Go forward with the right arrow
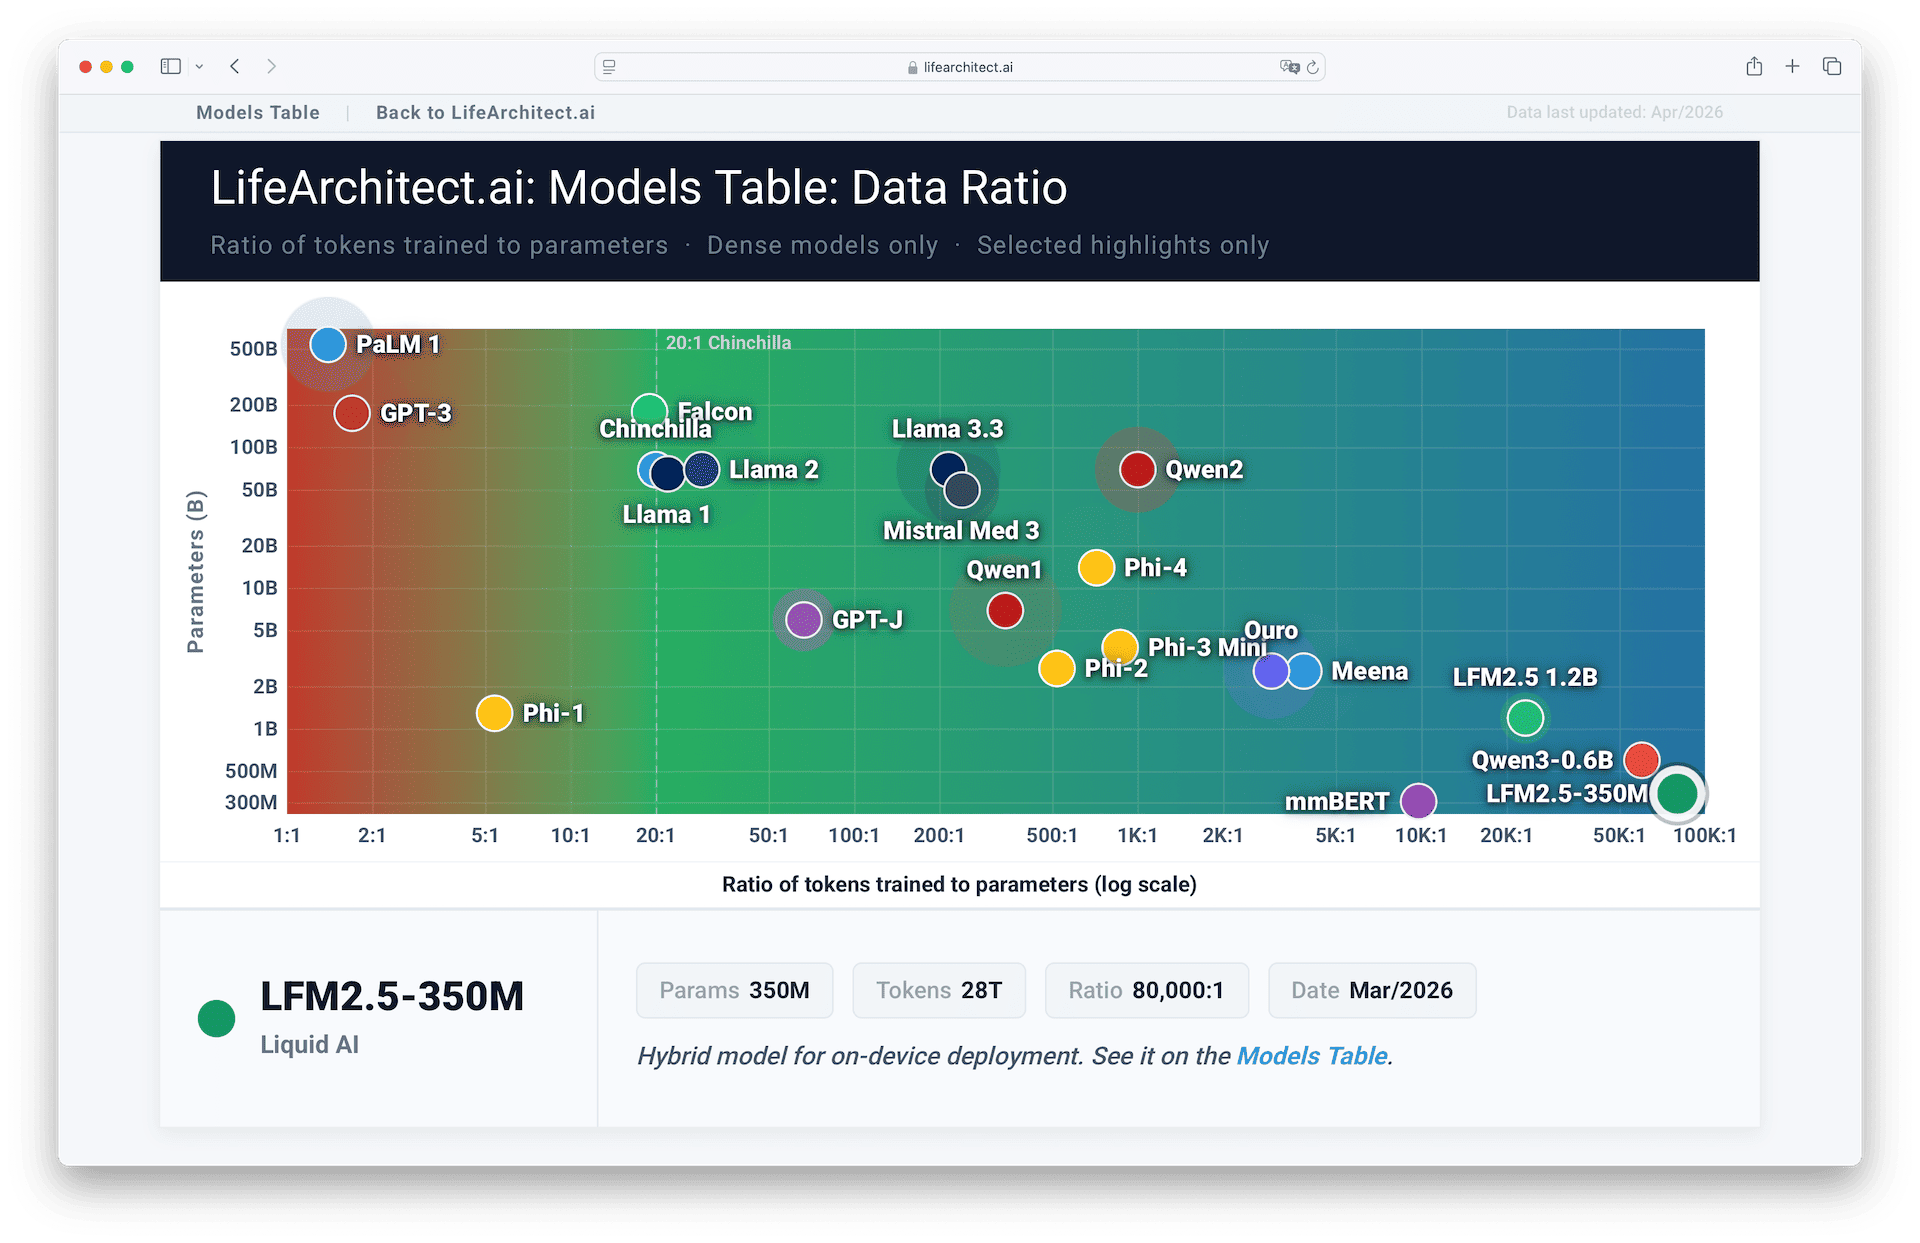 click(271, 67)
